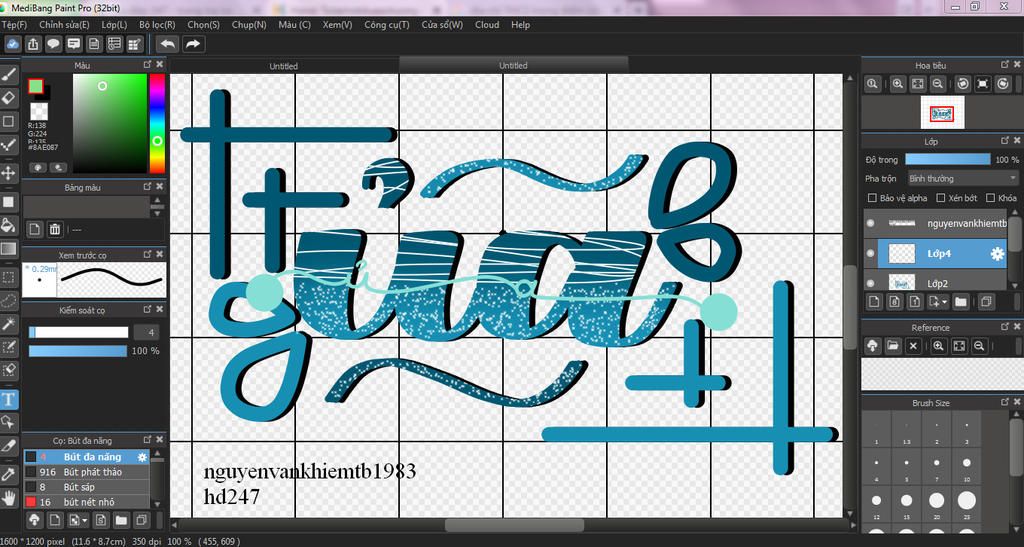Viewport: 1024px width, 547px height.
Task: Switch to the first Untitled tab
Action: coord(283,66)
